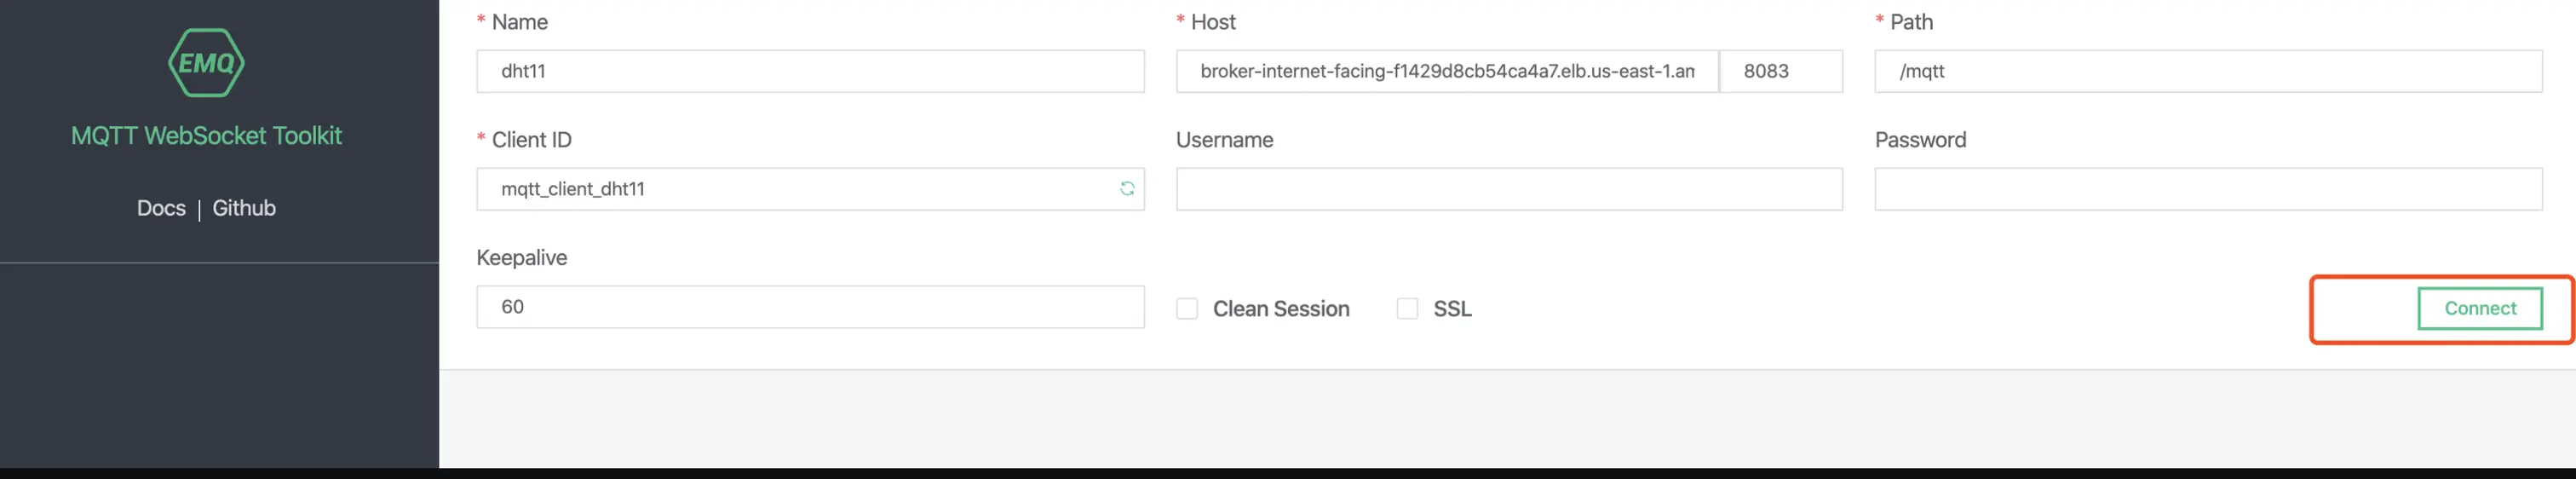Image resolution: width=2576 pixels, height=479 pixels.
Task: Click the empty Password field
Action: pos(2208,189)
